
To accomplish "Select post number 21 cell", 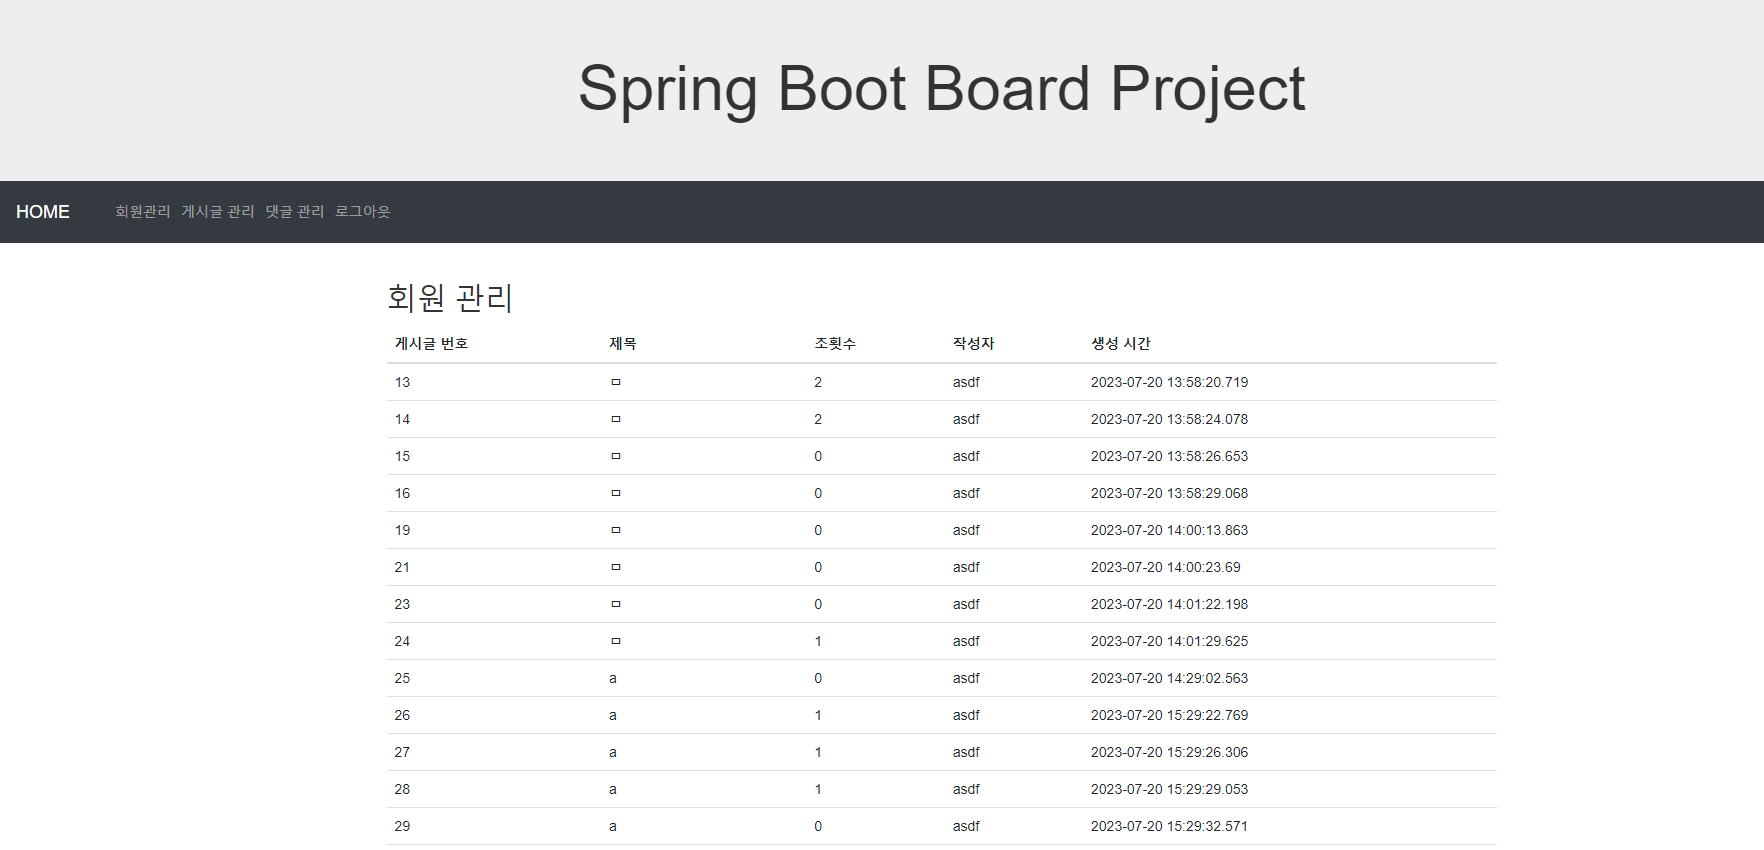I will 403,567.
